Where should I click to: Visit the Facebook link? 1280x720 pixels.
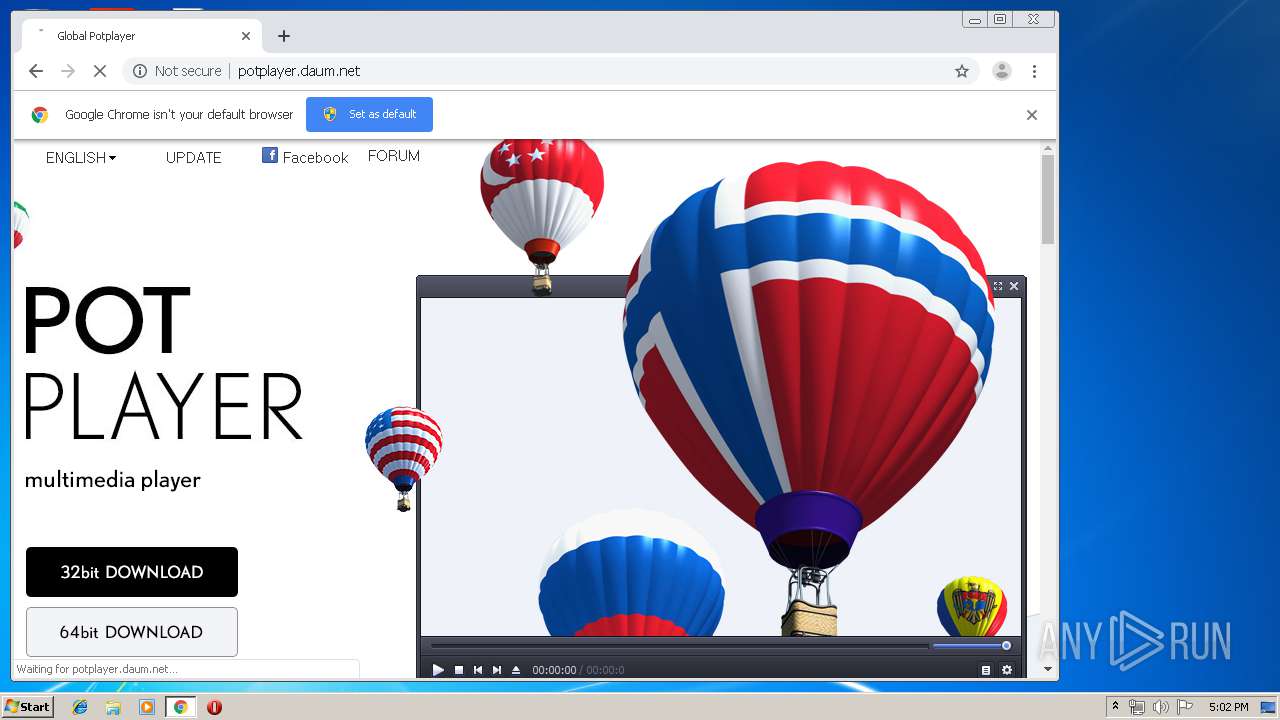click(305, 157)
